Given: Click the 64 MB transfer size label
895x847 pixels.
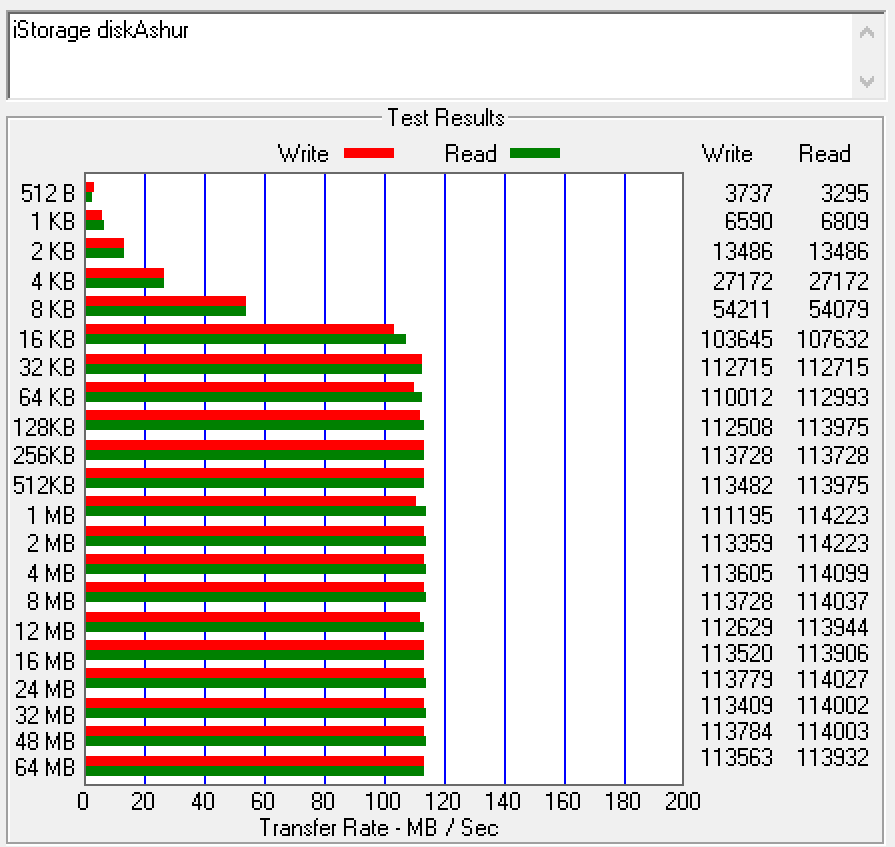Looking at the screenshot, I should 46,768.
